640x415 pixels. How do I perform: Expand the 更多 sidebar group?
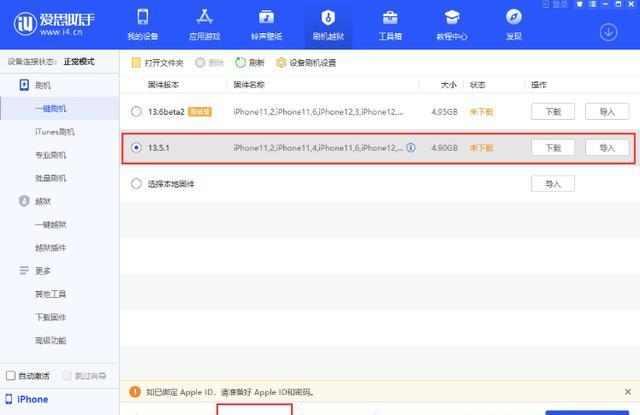(x=36, y=271)
